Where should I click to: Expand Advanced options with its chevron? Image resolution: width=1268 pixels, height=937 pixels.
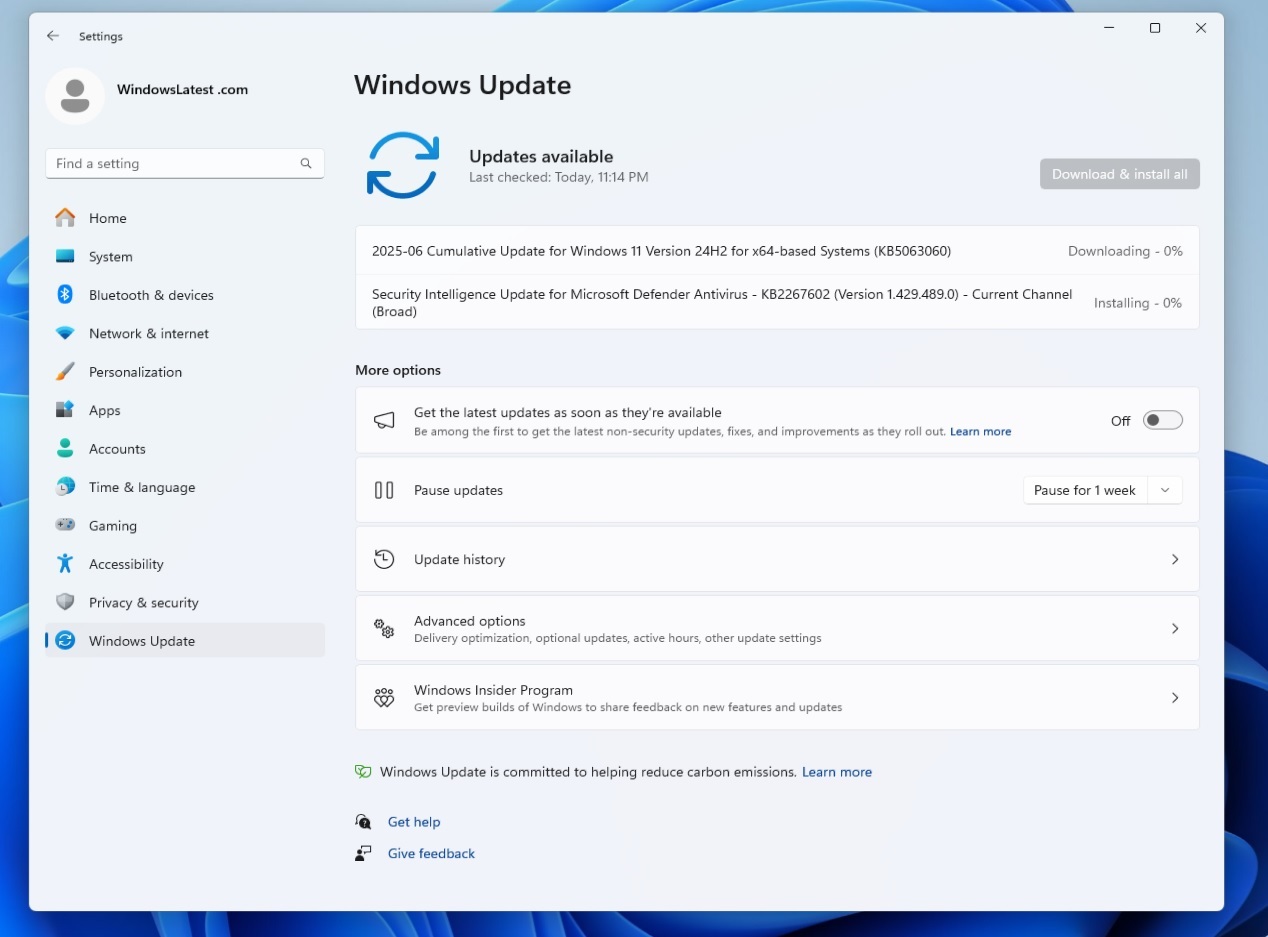[x=1175, y=628]
